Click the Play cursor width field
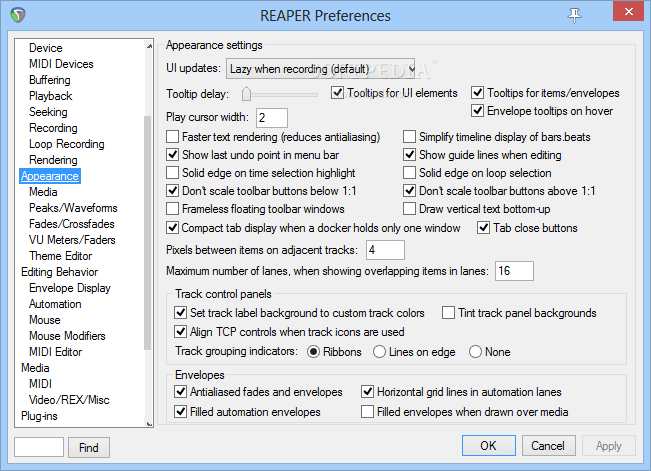The height and width of the screenshot is (471, 651). tap(272, 118)
